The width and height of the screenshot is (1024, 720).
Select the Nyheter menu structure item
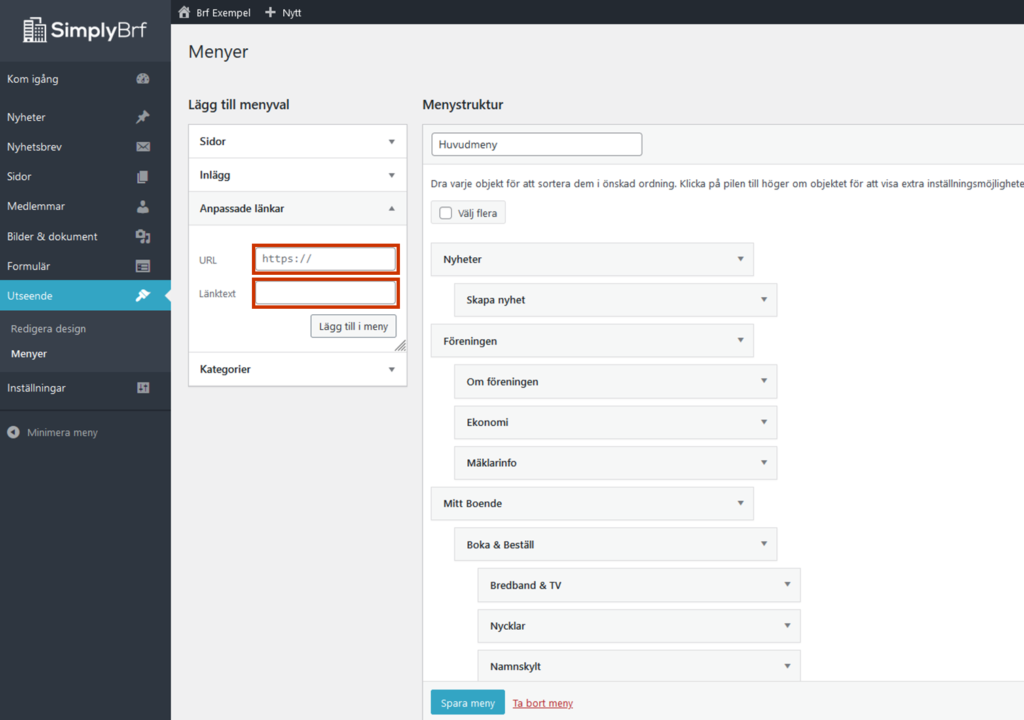pyautogui.click(x=592, y=259)
